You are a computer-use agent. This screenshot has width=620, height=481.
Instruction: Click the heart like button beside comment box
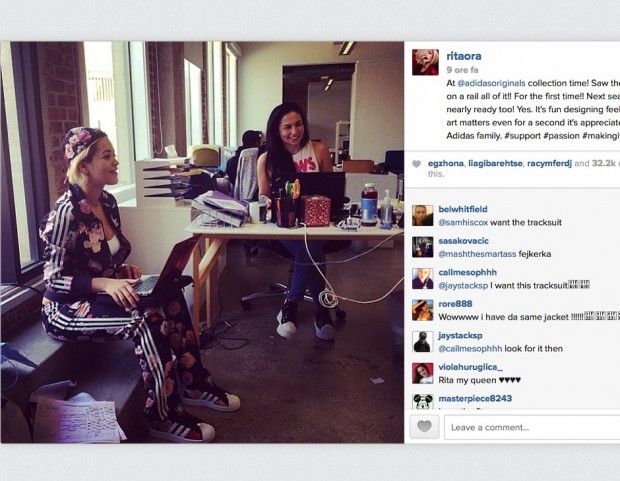pyautogui.click(x=424, y=426)
